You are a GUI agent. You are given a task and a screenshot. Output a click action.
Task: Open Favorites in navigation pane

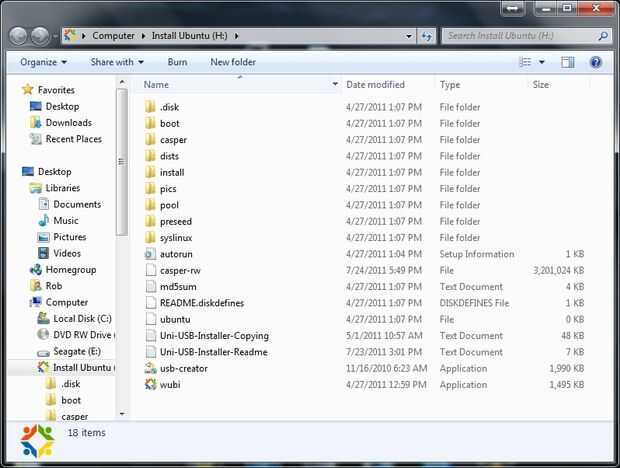pos(49,90)
